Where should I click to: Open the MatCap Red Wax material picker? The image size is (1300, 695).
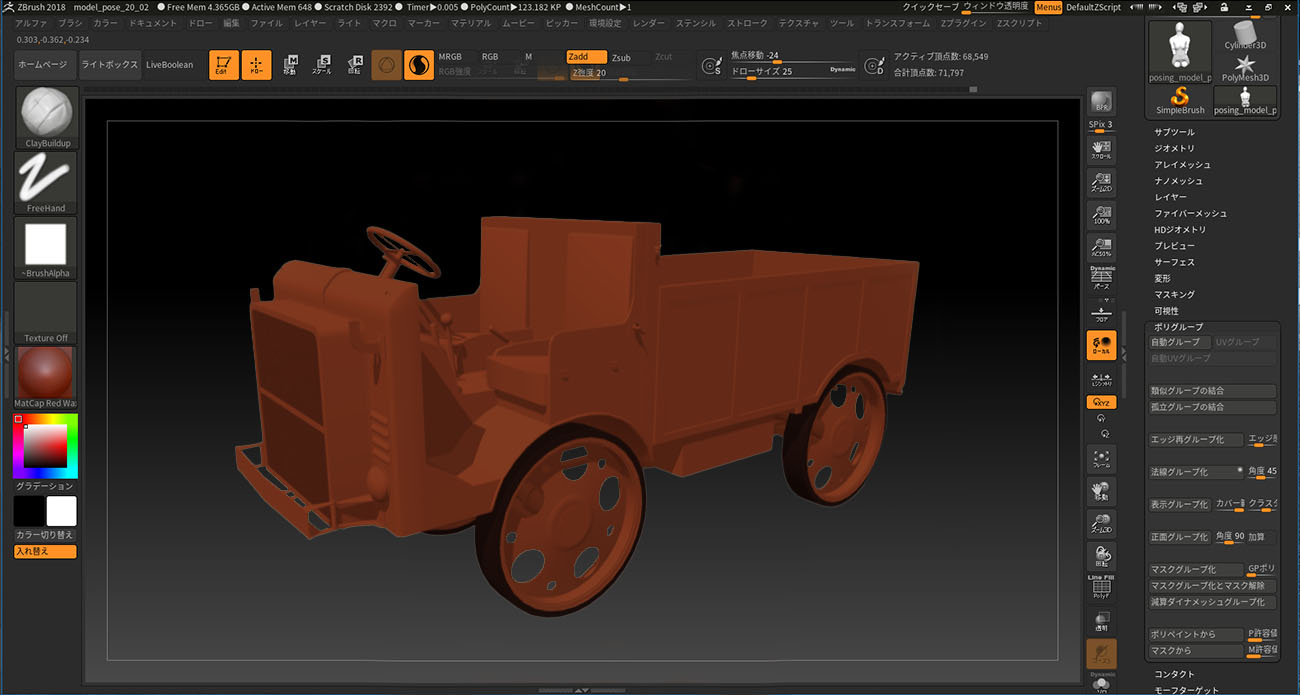point(46,373)
